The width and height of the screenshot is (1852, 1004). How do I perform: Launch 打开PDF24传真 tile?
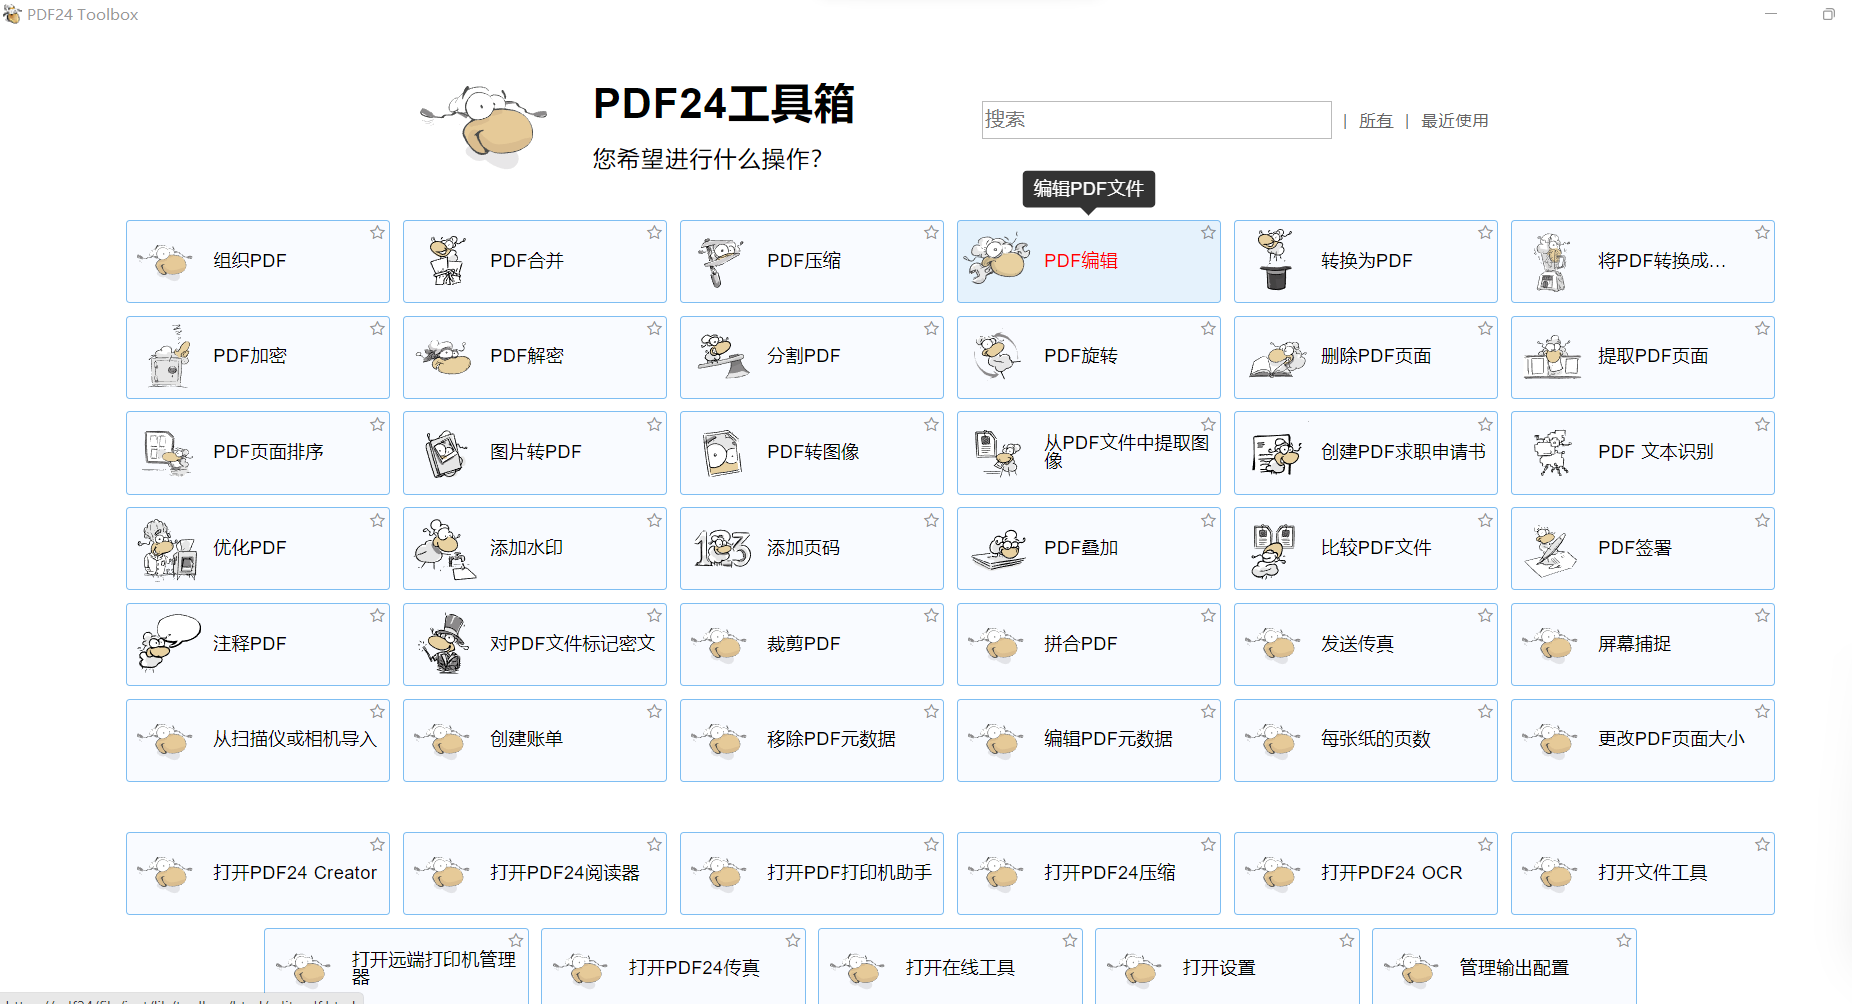click(x=673, y=966)
